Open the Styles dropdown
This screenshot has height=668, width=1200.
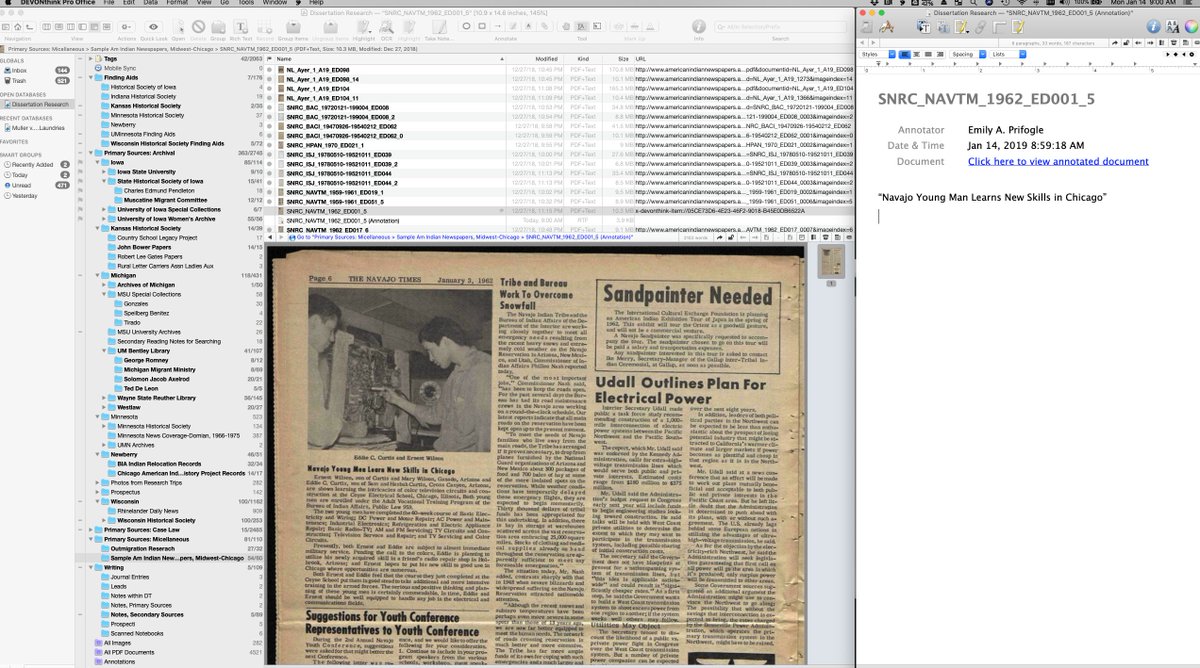click(878, 54)
